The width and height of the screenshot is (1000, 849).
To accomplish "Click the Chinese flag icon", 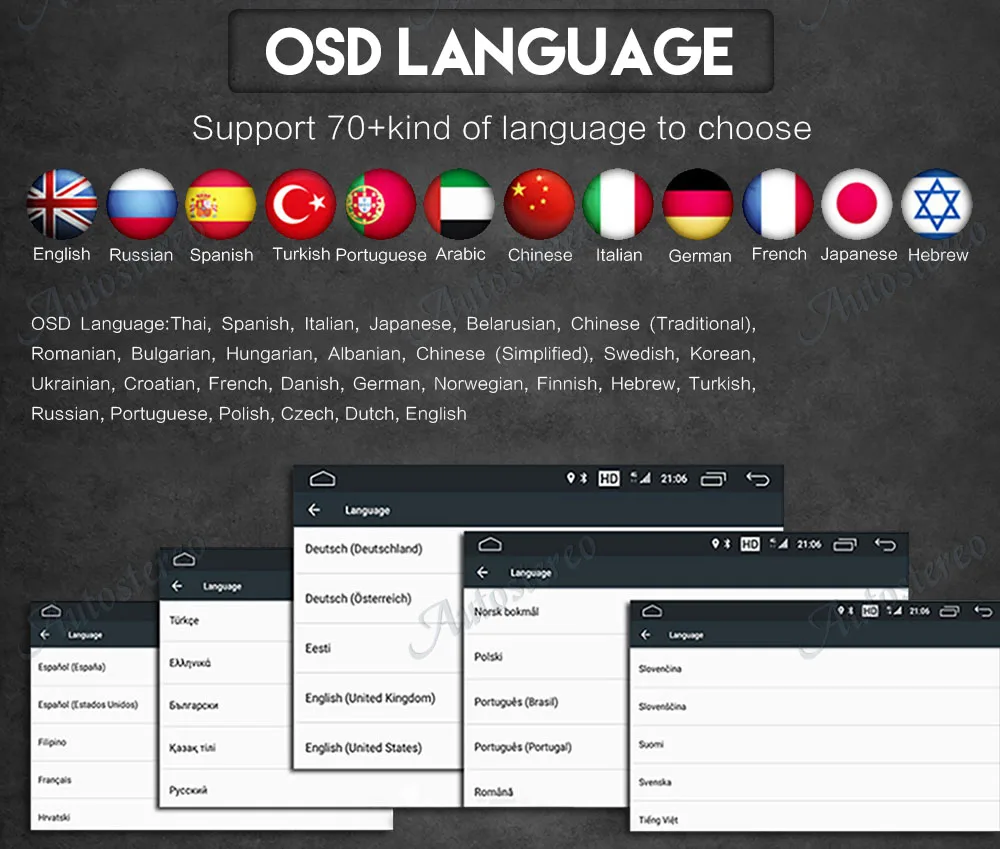I will (x=539, y=204).
